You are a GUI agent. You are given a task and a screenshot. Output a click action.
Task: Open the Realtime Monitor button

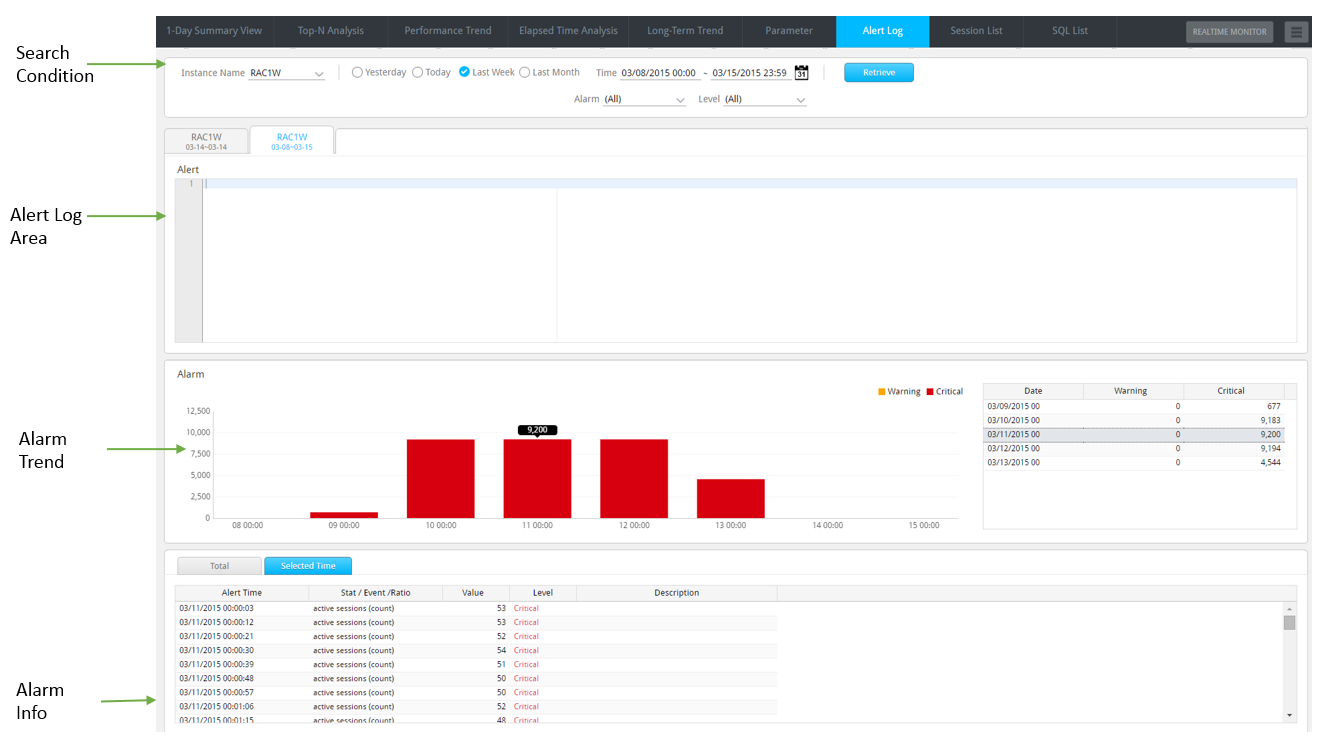point(1229,32)
